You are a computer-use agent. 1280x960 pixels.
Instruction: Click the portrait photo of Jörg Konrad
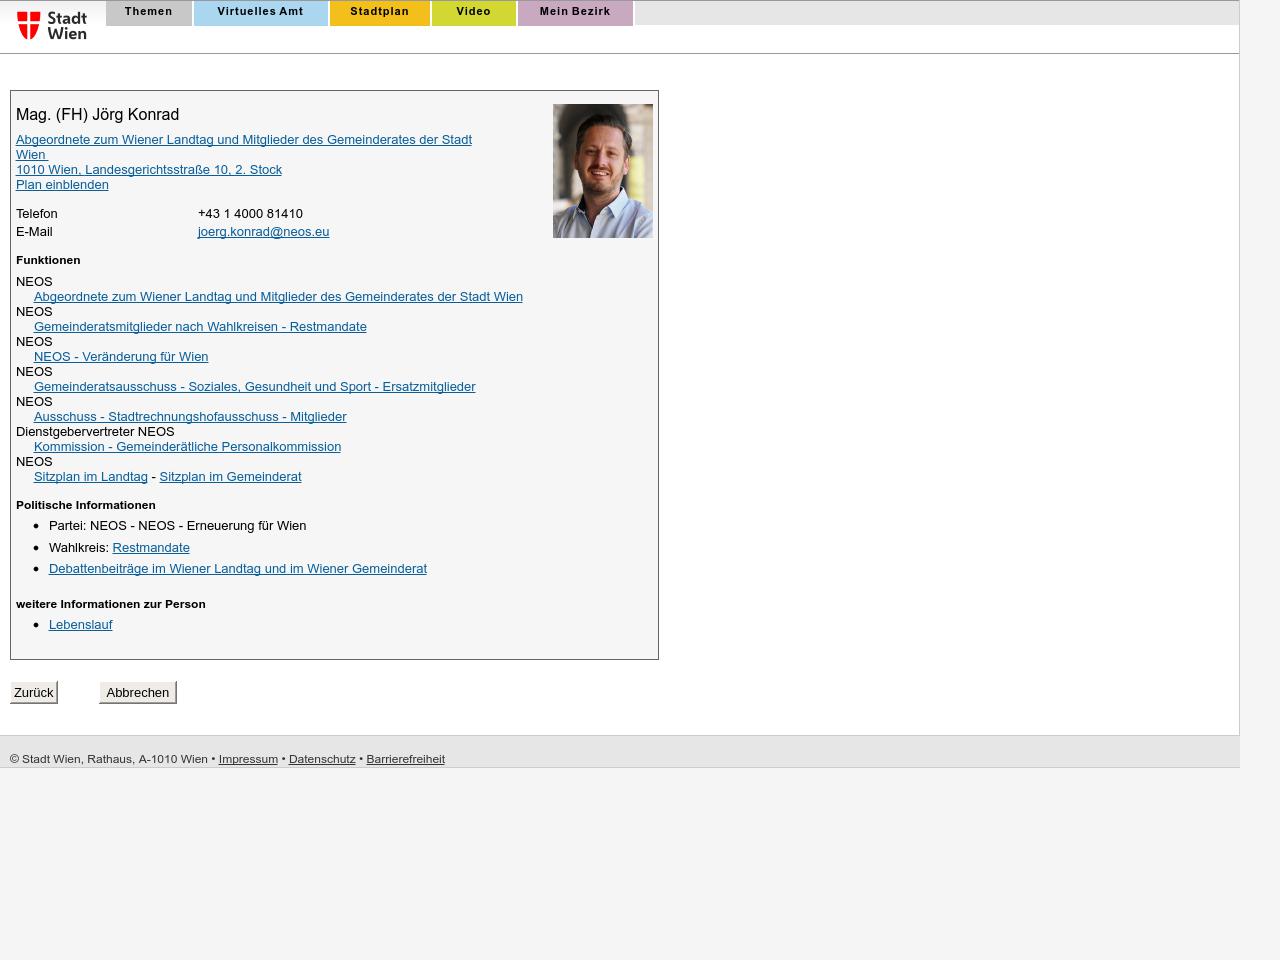click(603, 171)
